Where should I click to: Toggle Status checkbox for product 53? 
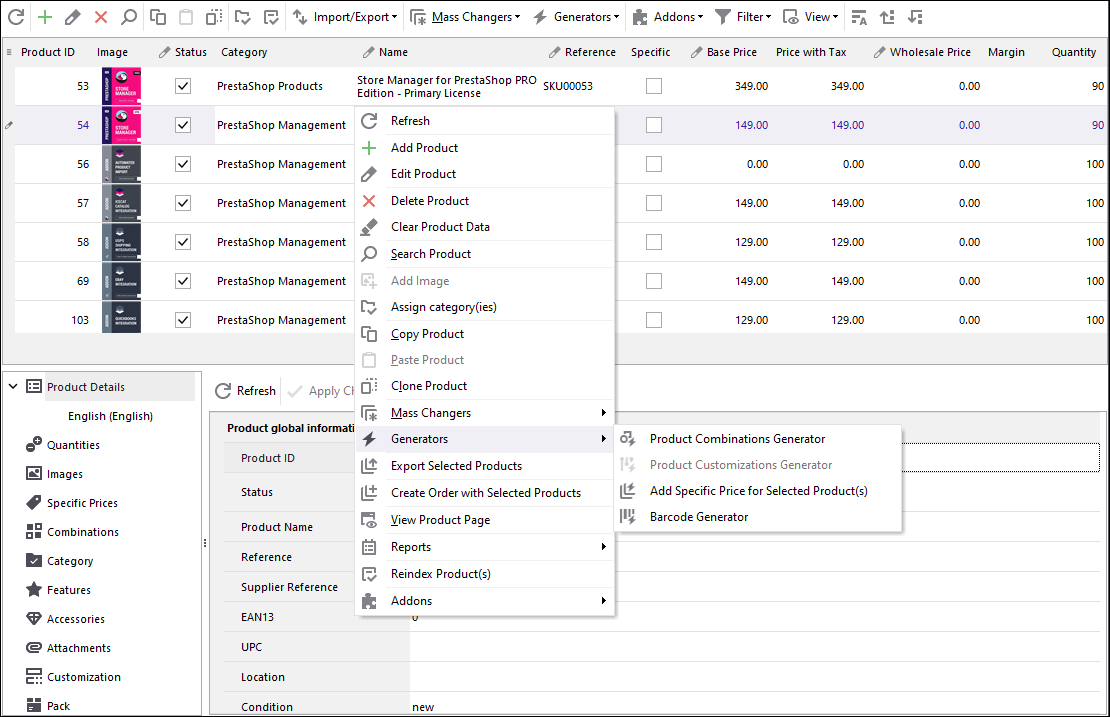(x=183, y=86)
